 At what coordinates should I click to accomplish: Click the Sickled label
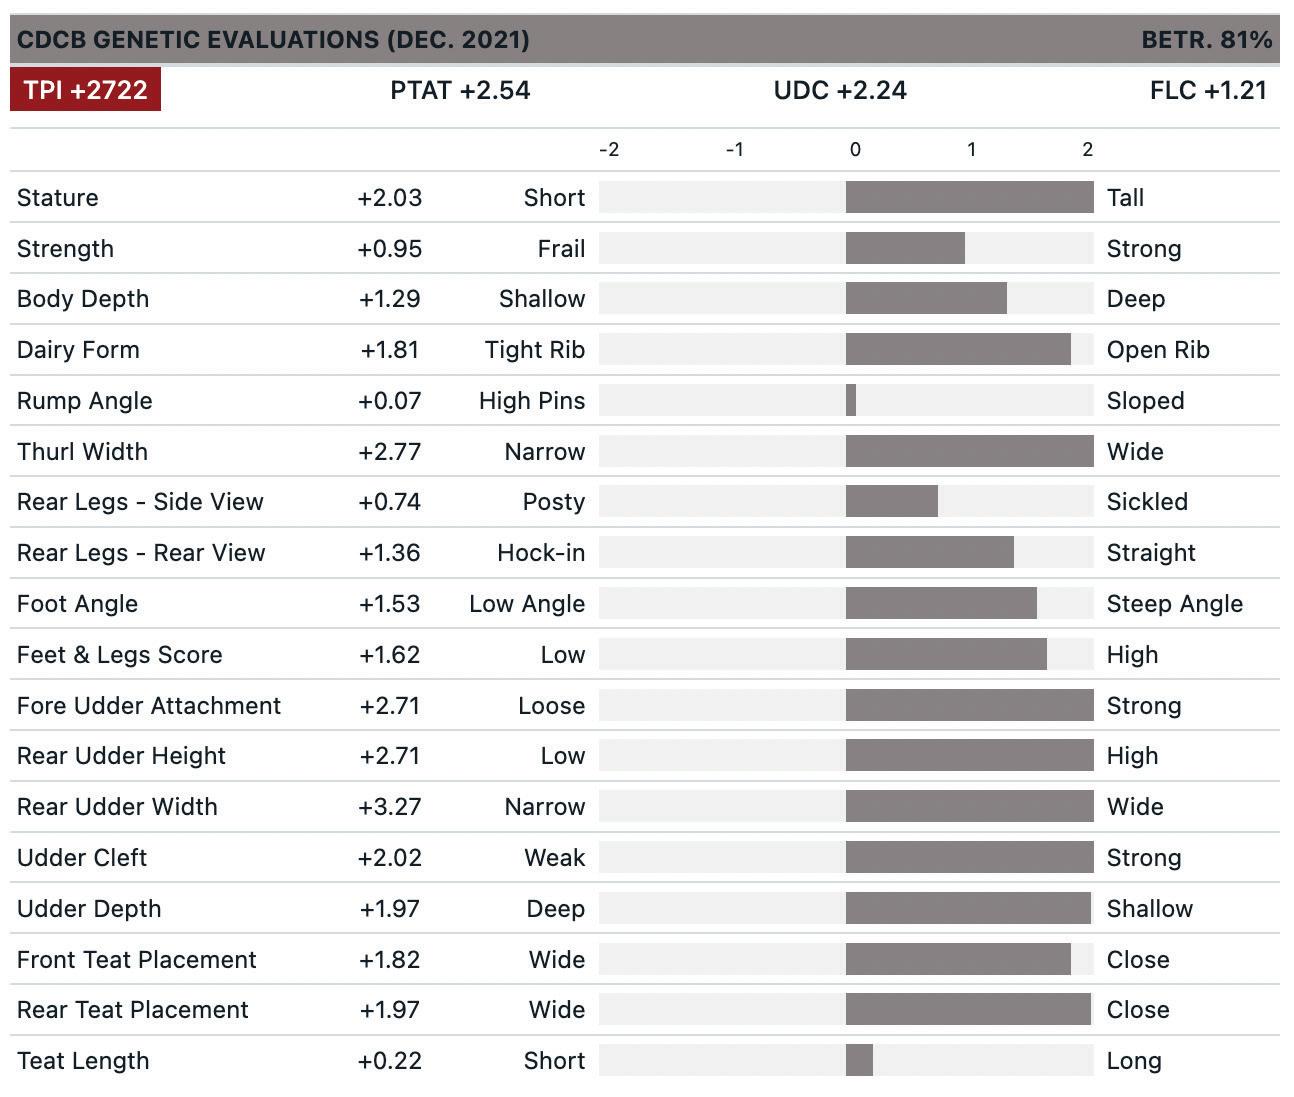point(1147,502)
